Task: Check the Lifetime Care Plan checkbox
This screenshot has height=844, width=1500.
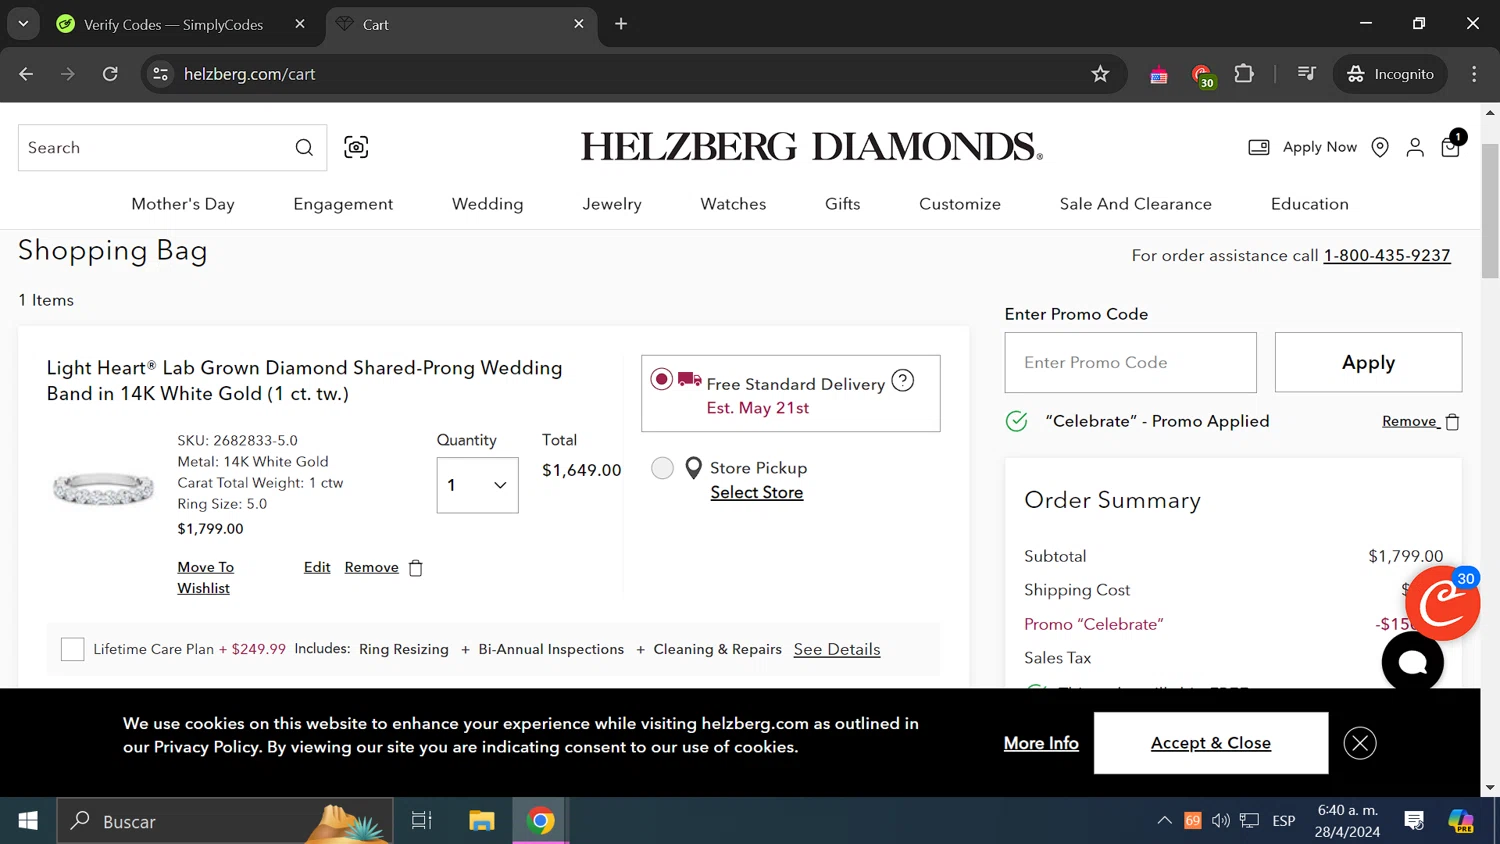Action: [72, 649]
